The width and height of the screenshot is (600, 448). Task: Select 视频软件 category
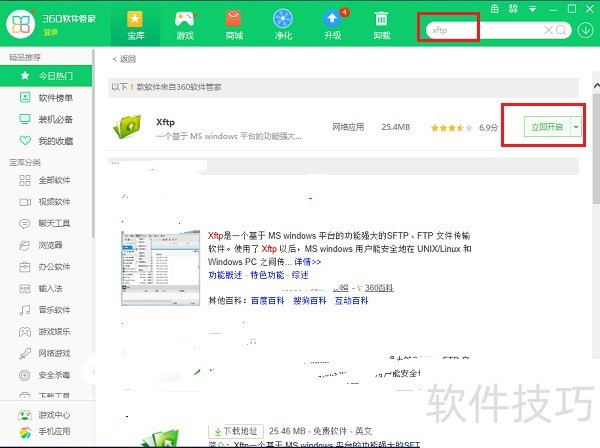pyautogui.click(x=46, y=202)
